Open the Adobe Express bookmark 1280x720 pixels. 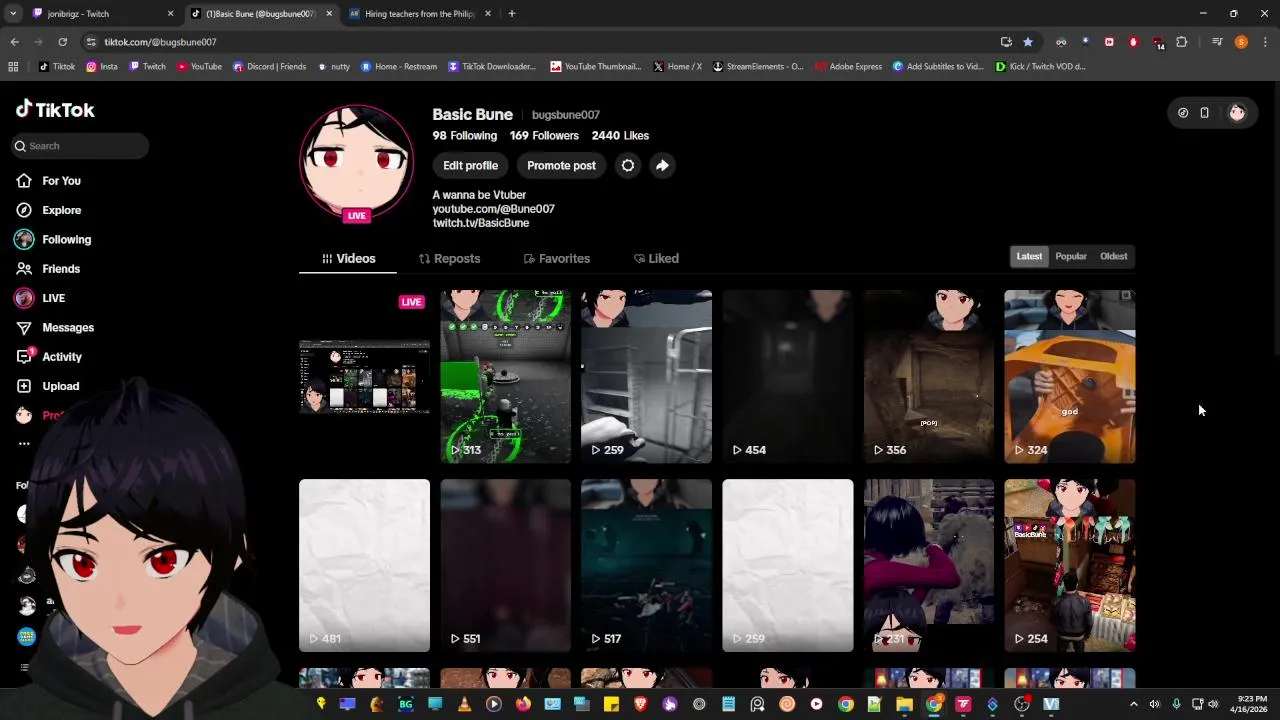tap(848, 67)
